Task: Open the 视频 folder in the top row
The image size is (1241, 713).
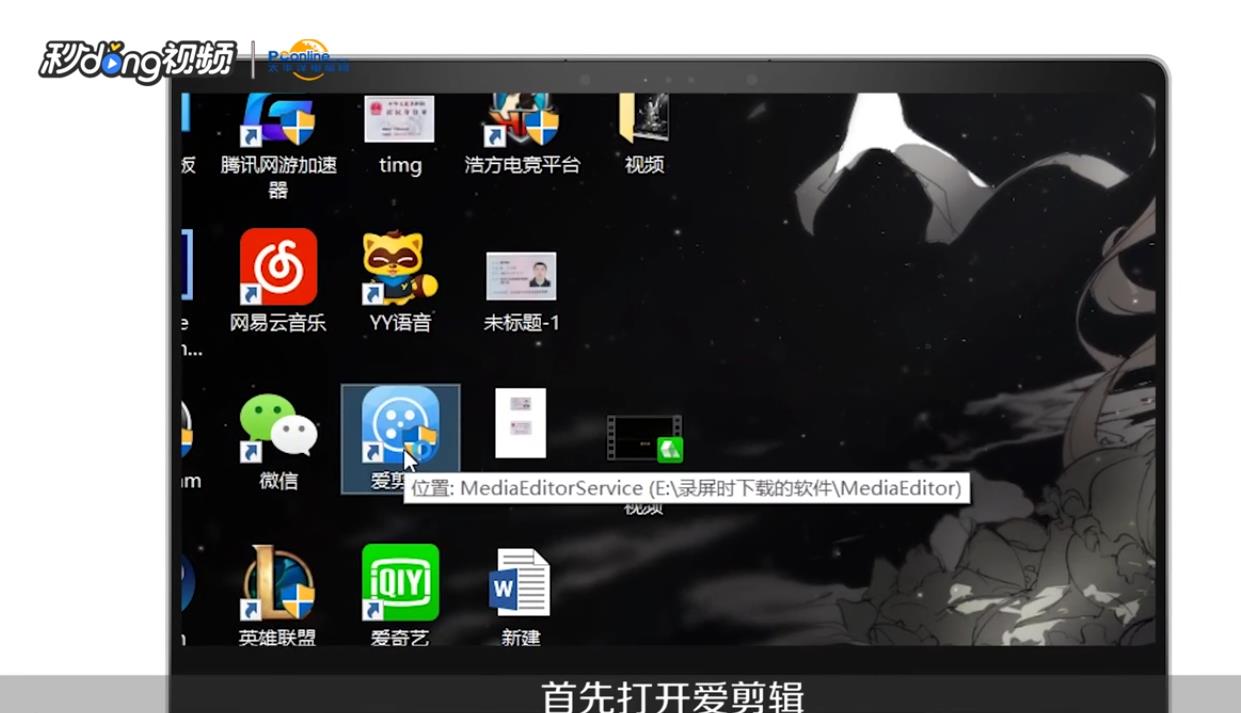Action: [x=644, y=119]
